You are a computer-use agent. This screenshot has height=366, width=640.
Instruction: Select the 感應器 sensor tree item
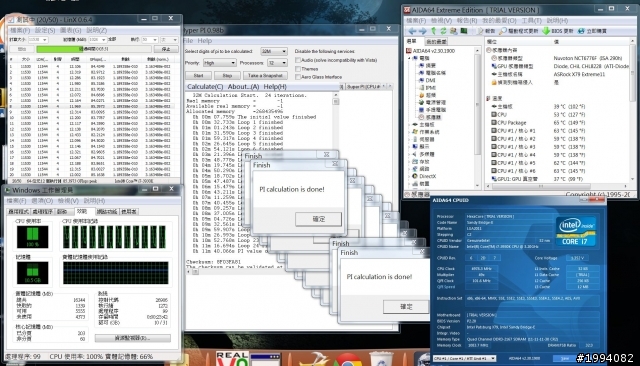pos(433,117)
